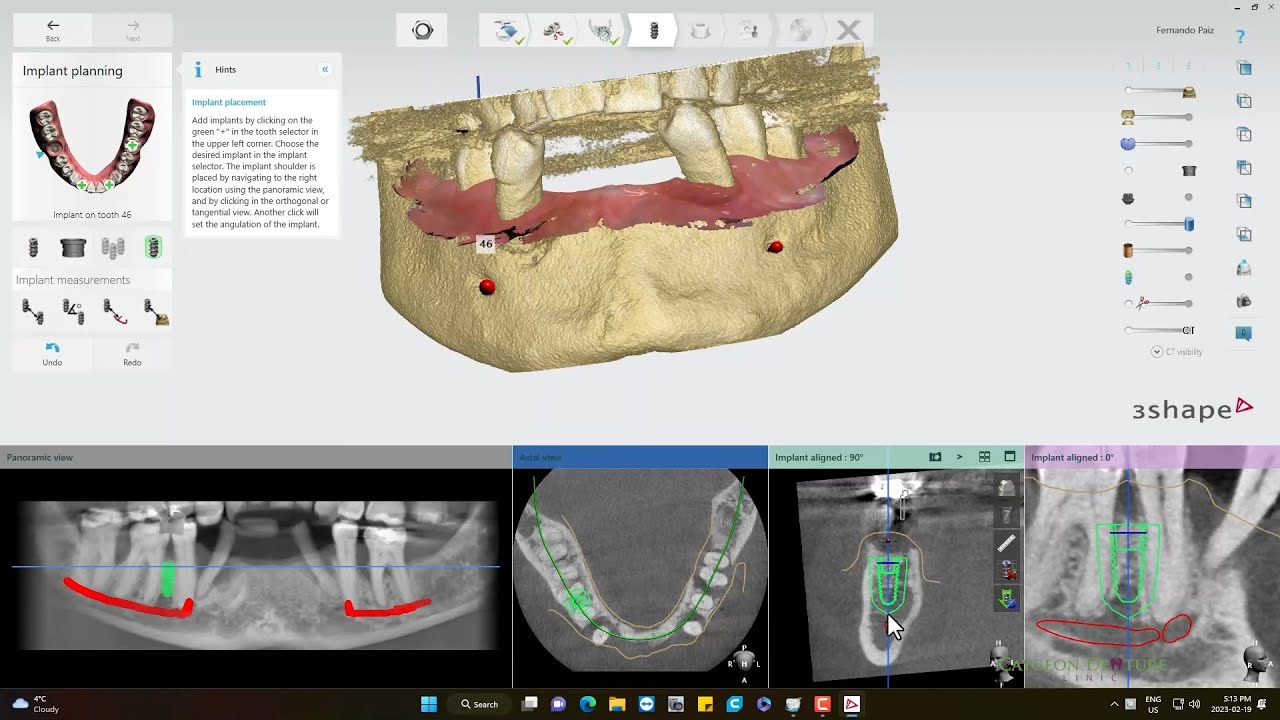Viewport: 1280px width, 720px height.
Task: Click the green arrow implant icon in slice view
Action: pos(1008,599)
